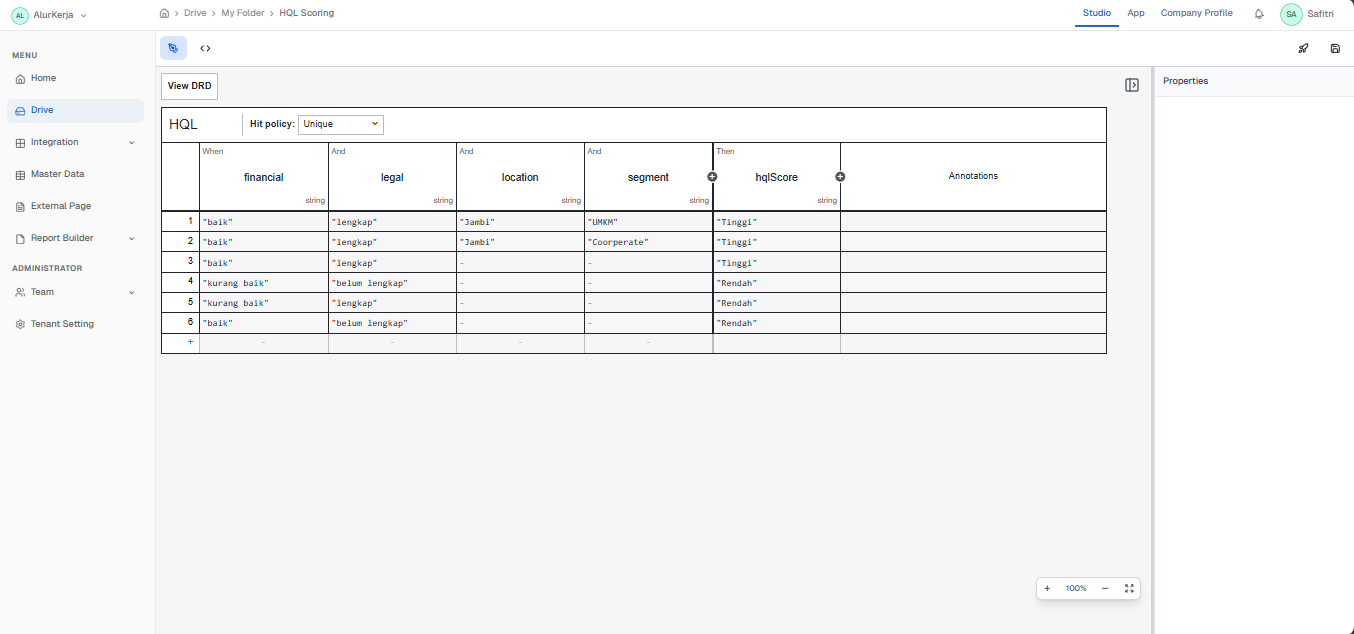Viewport: 1354px width, 634px height.
Task: Click the View DRD button
Action: [x=189, y=86]
